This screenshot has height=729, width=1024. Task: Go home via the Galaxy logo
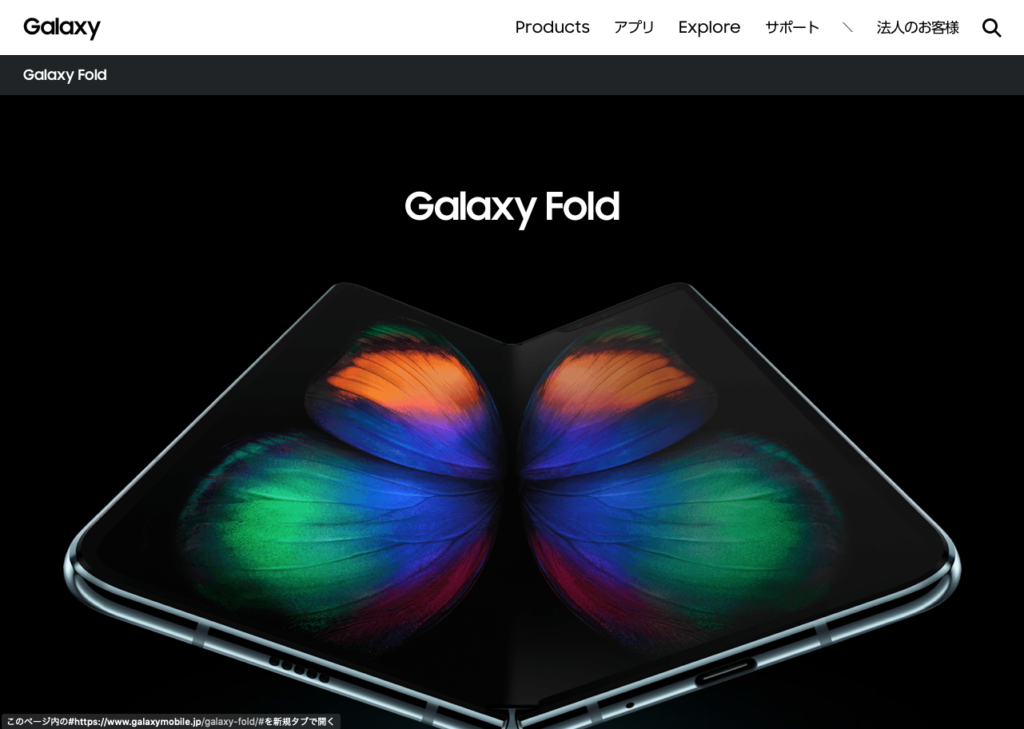point(62,28)
